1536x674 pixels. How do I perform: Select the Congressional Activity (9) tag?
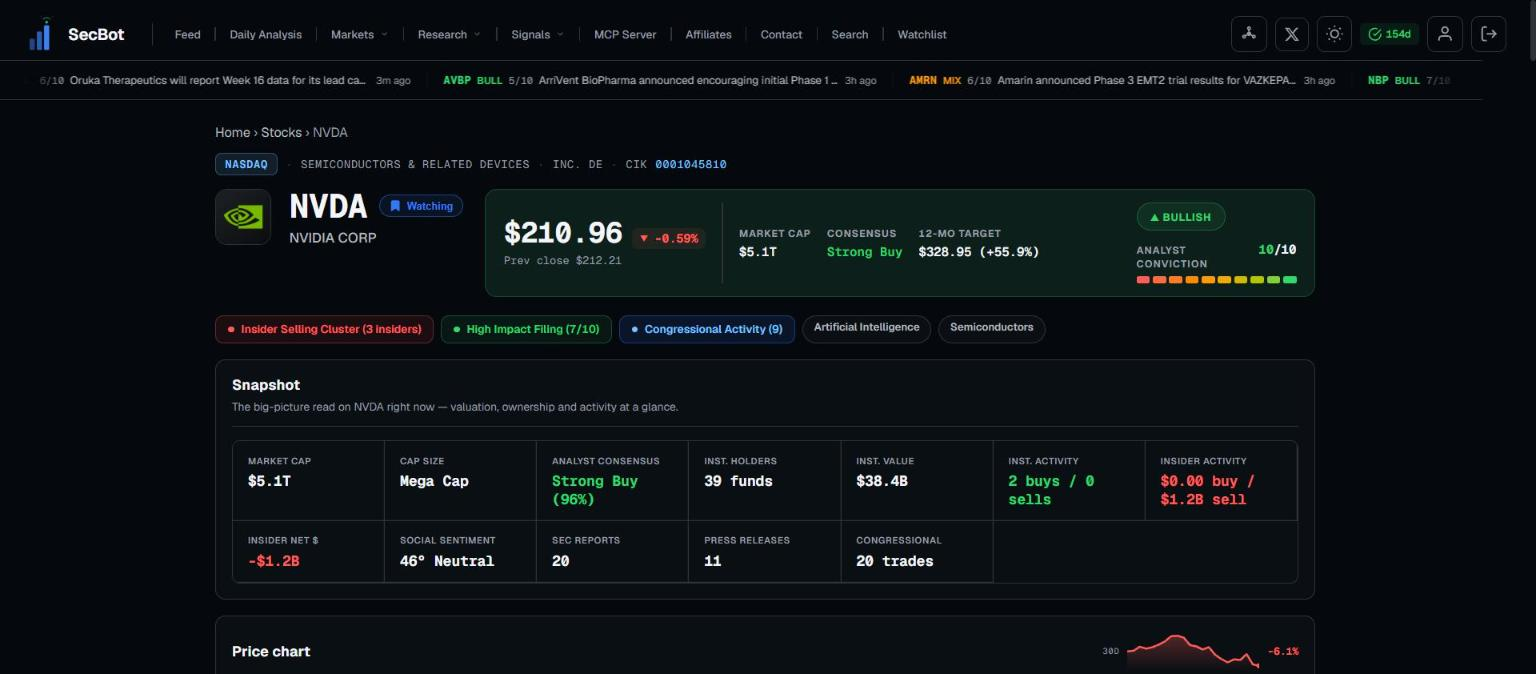[x=707, y=329]
